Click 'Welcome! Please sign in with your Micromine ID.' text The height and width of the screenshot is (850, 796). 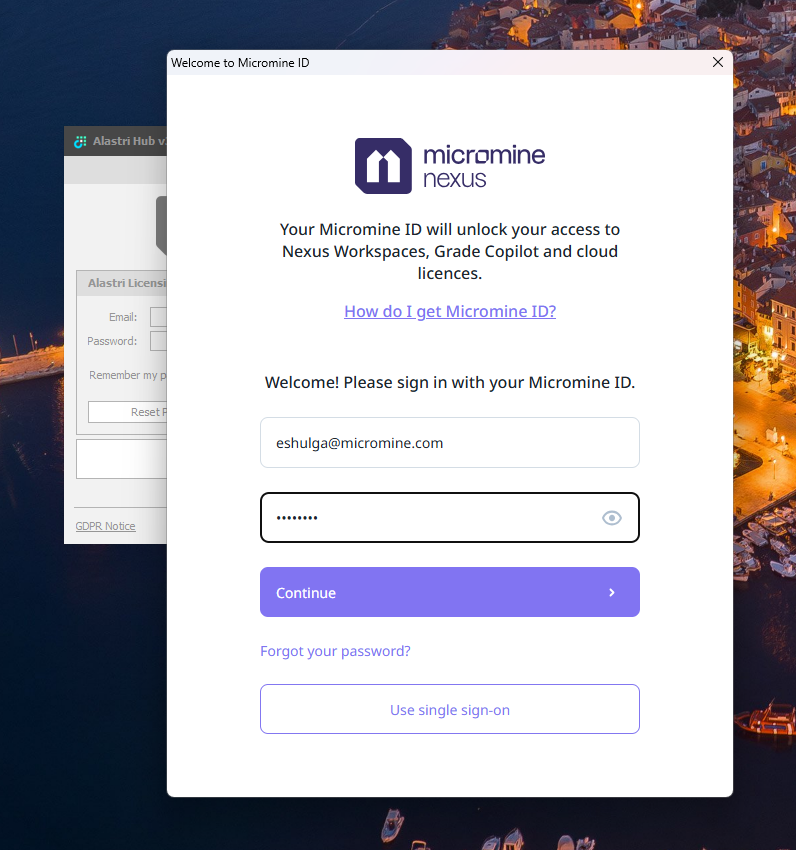pyautogui.click(x=450, y=382)
